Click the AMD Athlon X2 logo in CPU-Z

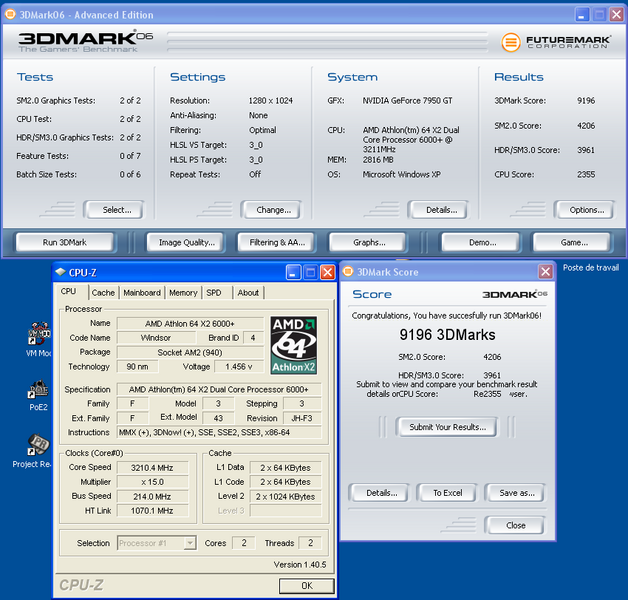point(294,345)
